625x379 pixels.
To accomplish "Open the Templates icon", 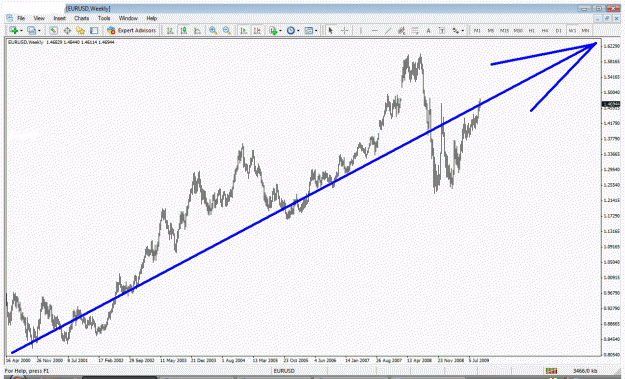I will pyautogui.click(x=309, y=30).
